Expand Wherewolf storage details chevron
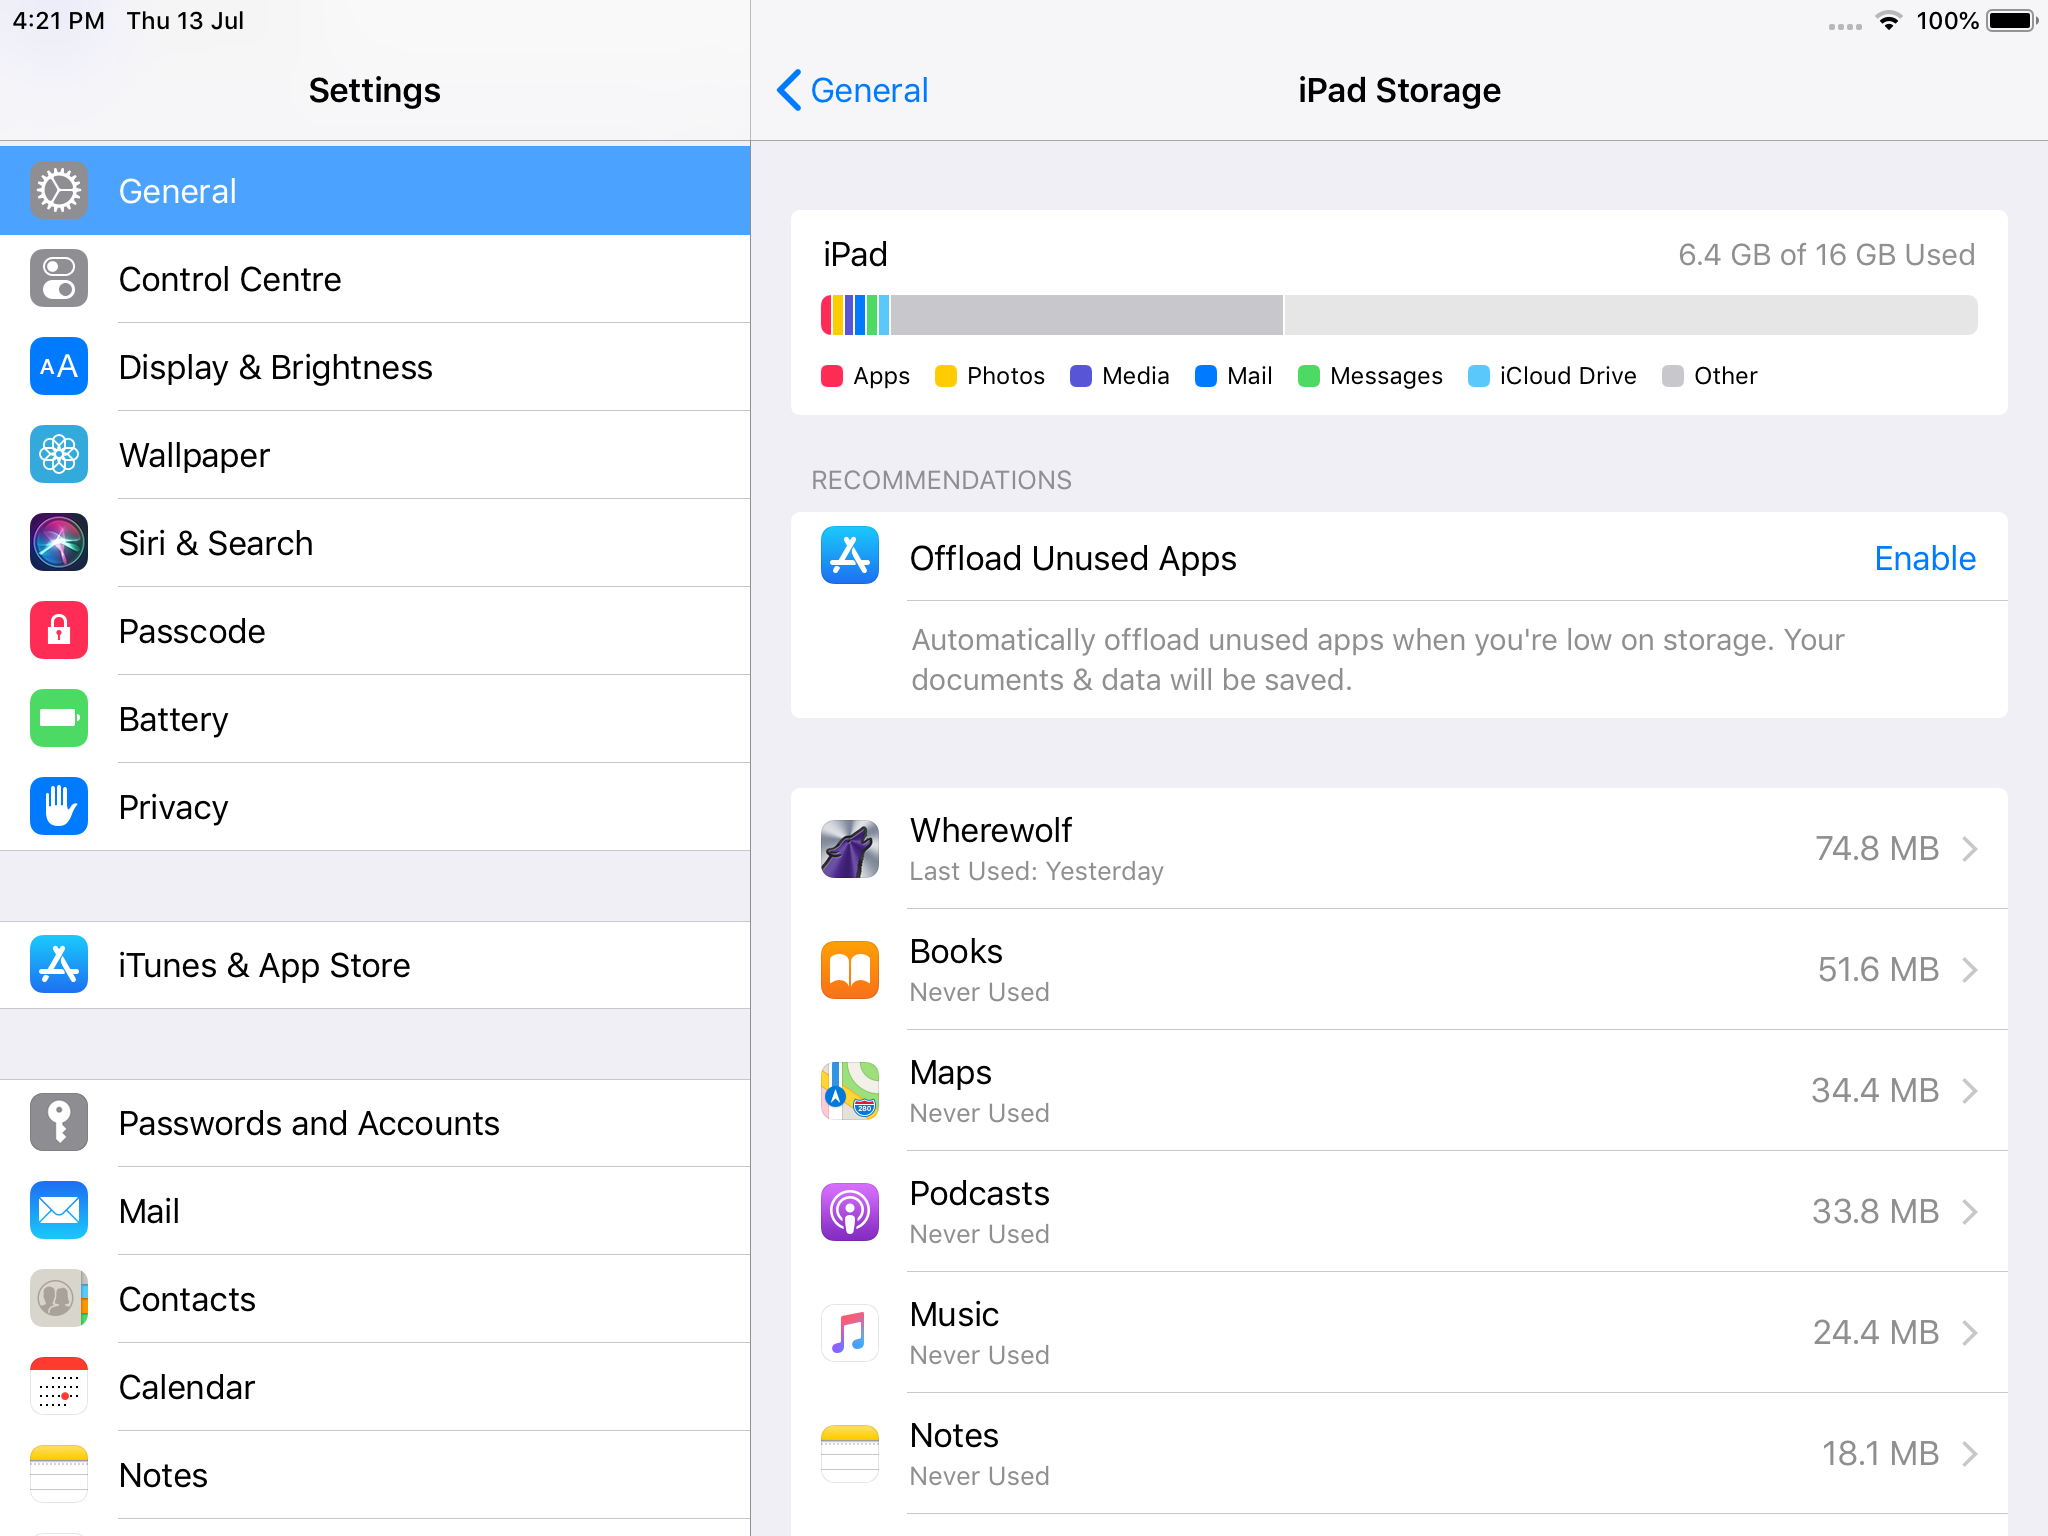 pyautogui.click(x=1970, y=849)
